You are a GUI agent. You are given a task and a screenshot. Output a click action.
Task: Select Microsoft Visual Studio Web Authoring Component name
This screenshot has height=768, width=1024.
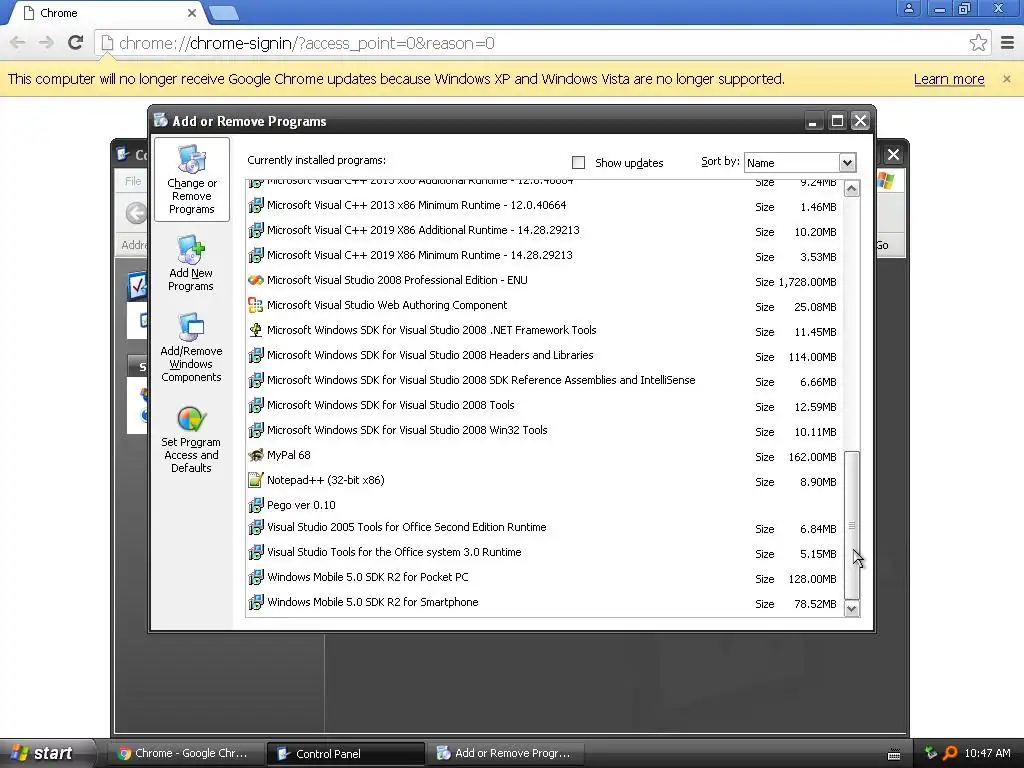pos(387,305)
